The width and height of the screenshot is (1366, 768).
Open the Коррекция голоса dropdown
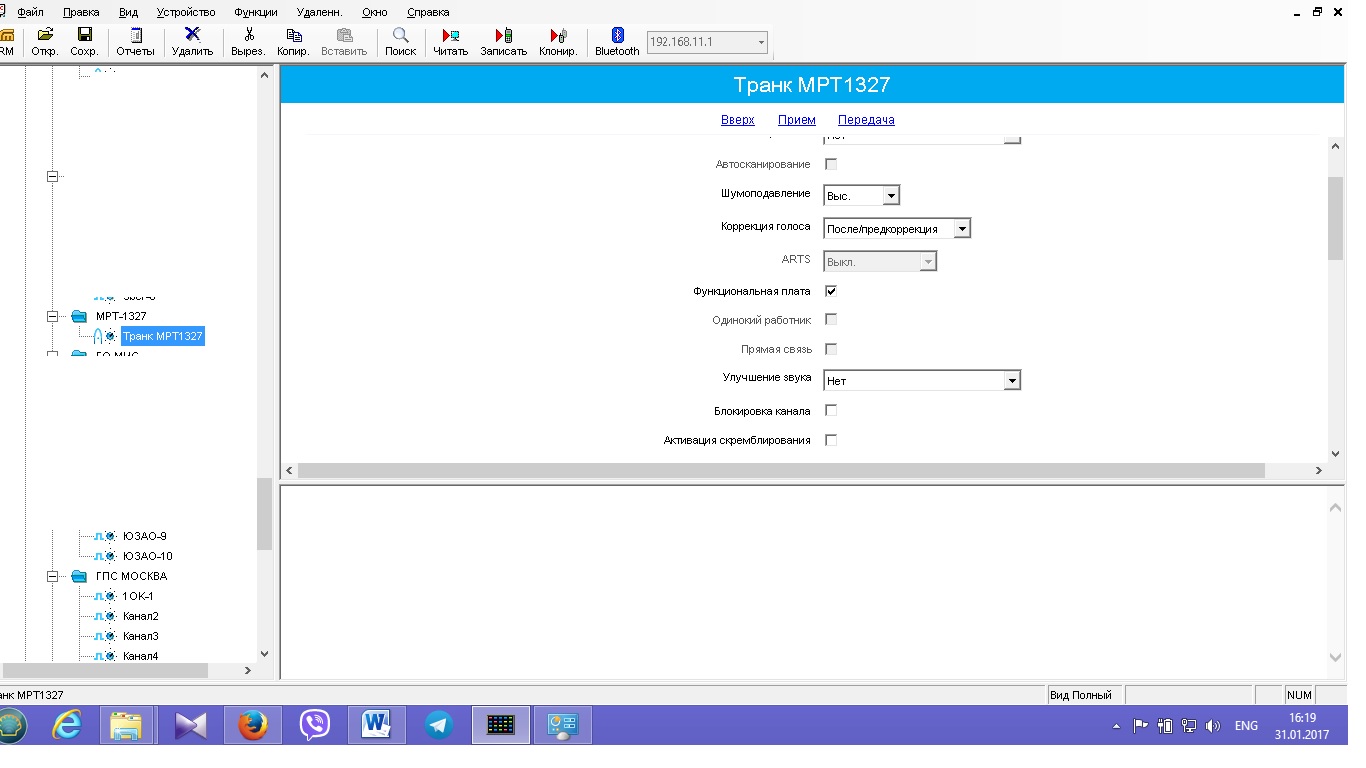tap(961, 229)
